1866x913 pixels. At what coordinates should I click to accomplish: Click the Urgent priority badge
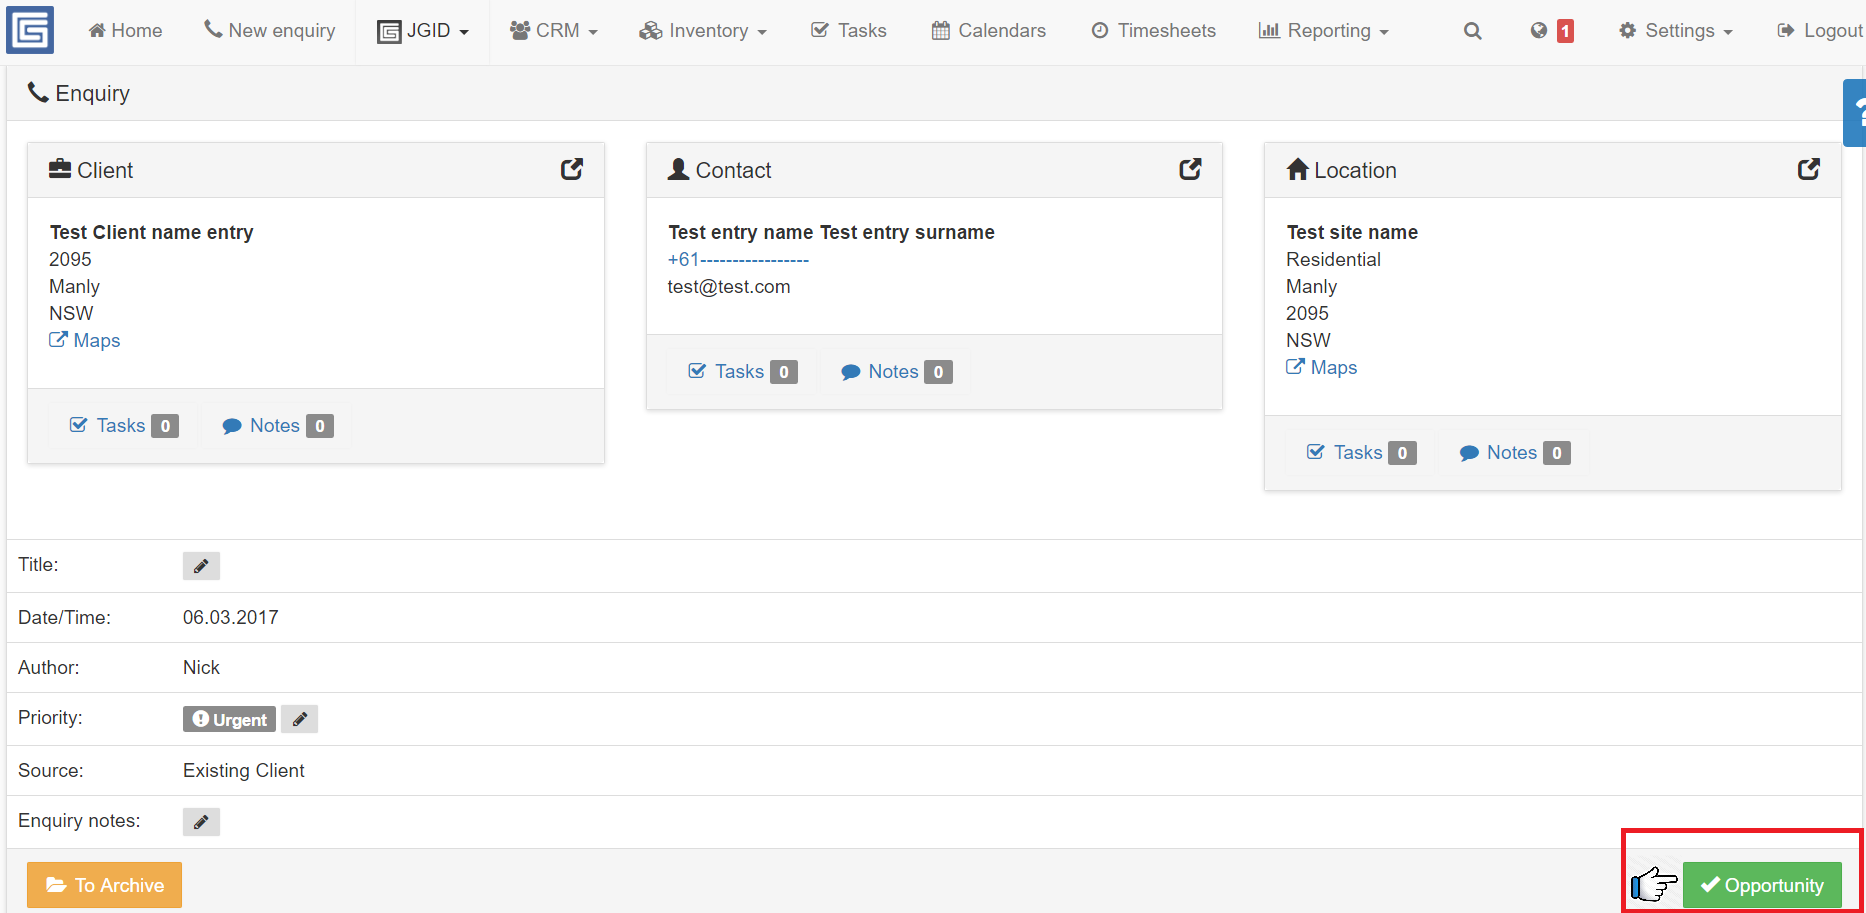[229, 719]
